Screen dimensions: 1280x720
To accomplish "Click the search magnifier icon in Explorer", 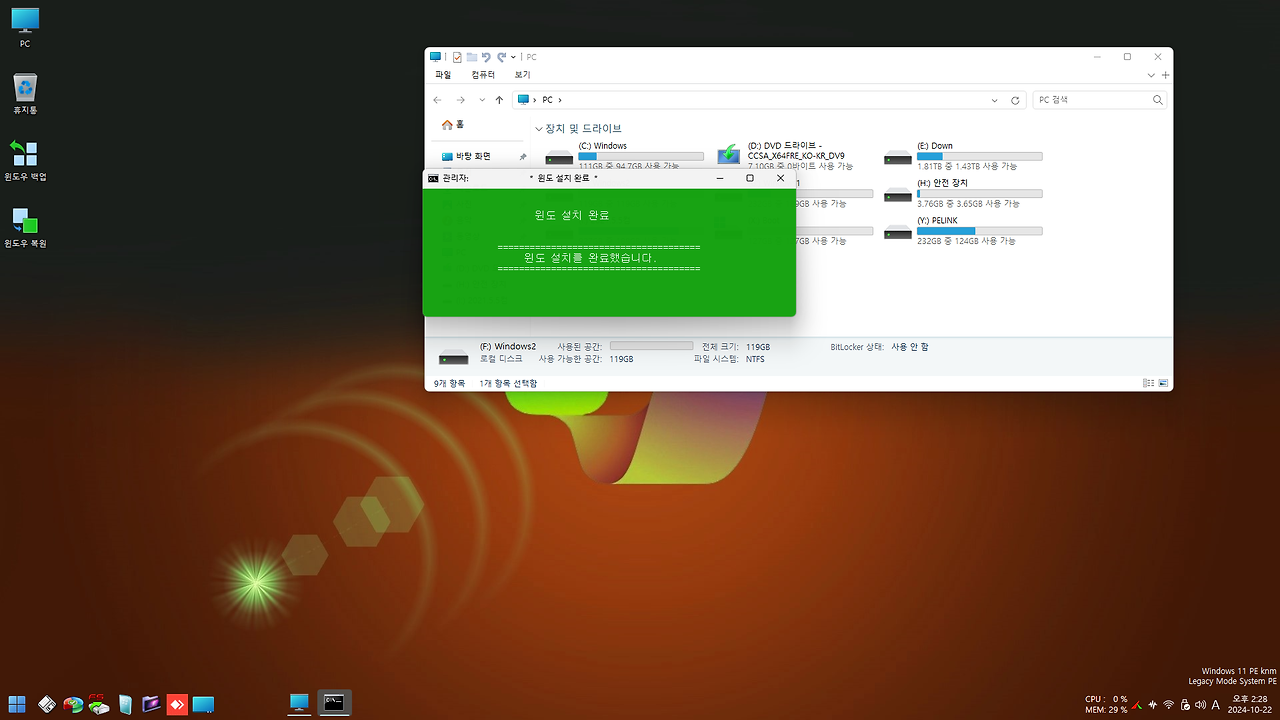I will (x=1158, y=100).
